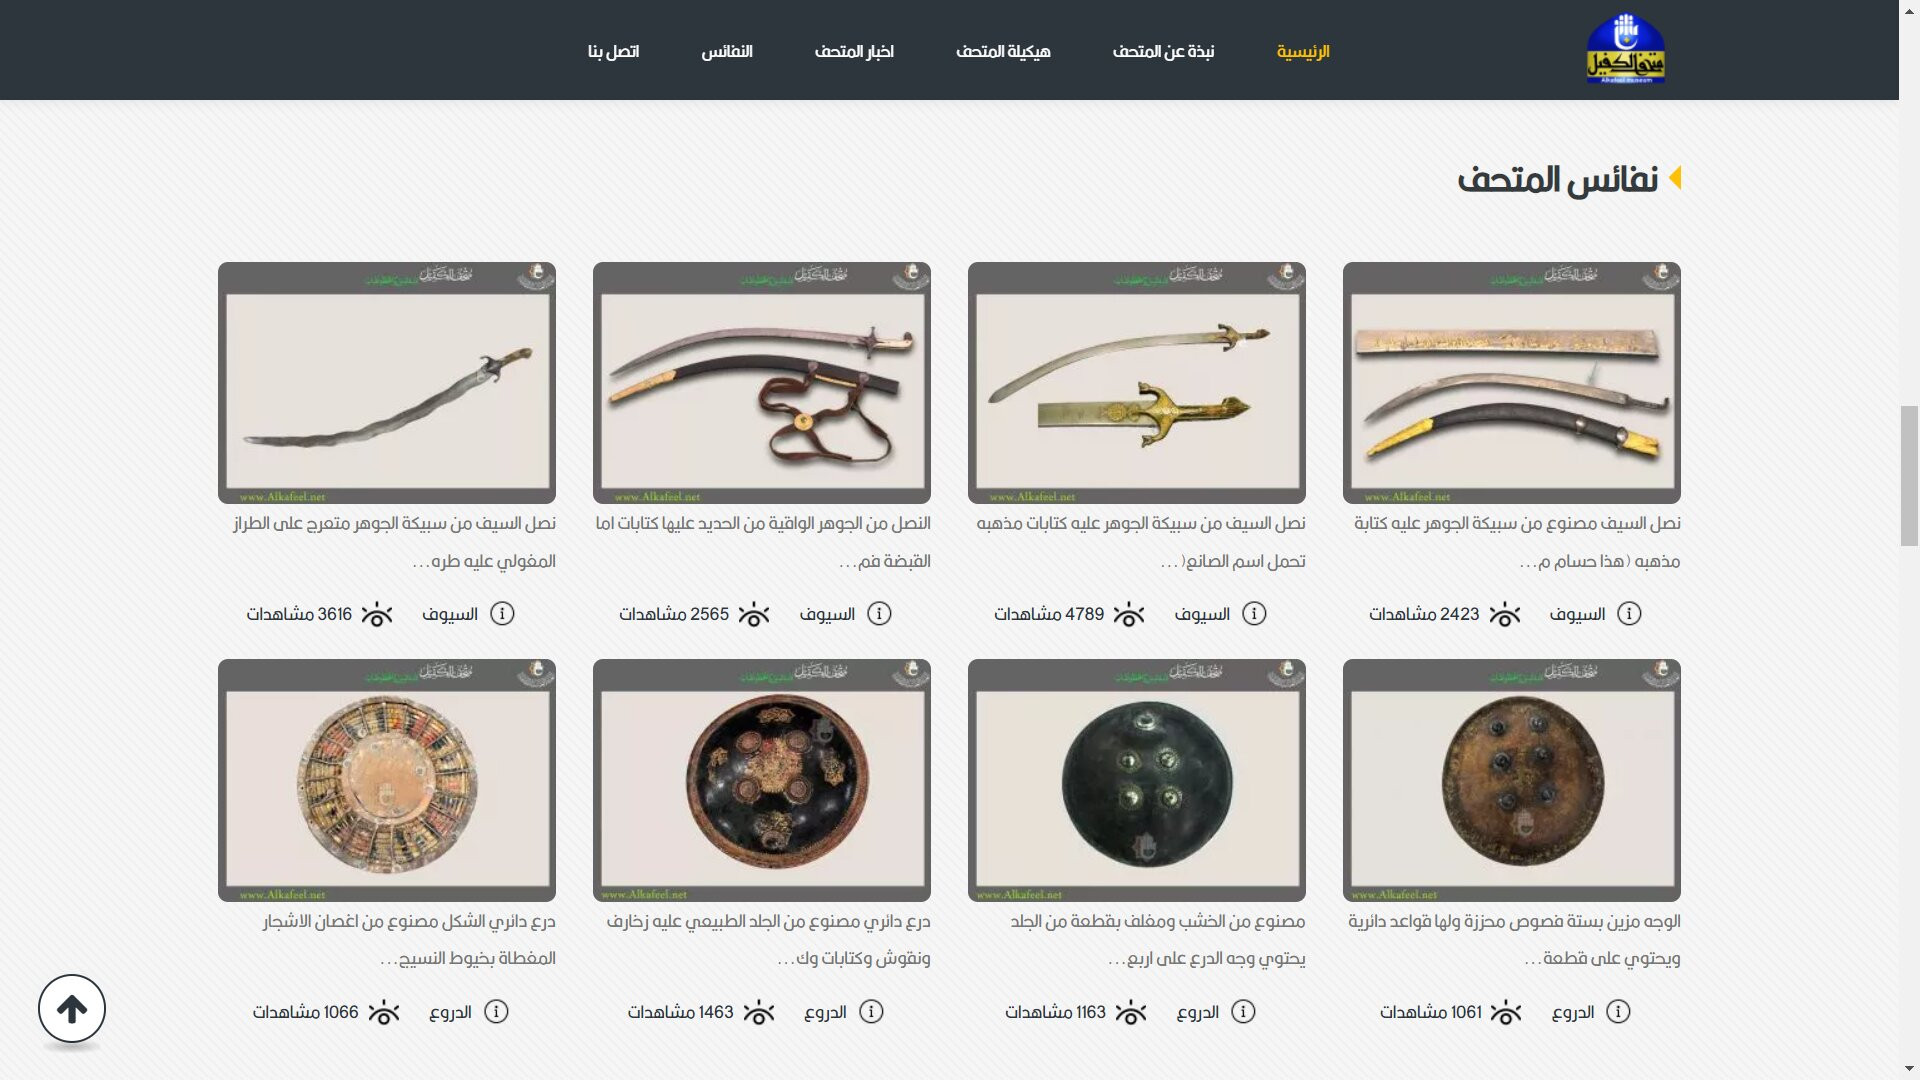This screenshot has height=1080, width=1920.
Task: Open the sword with leather strap thumbnail
Action: [762, 383]
